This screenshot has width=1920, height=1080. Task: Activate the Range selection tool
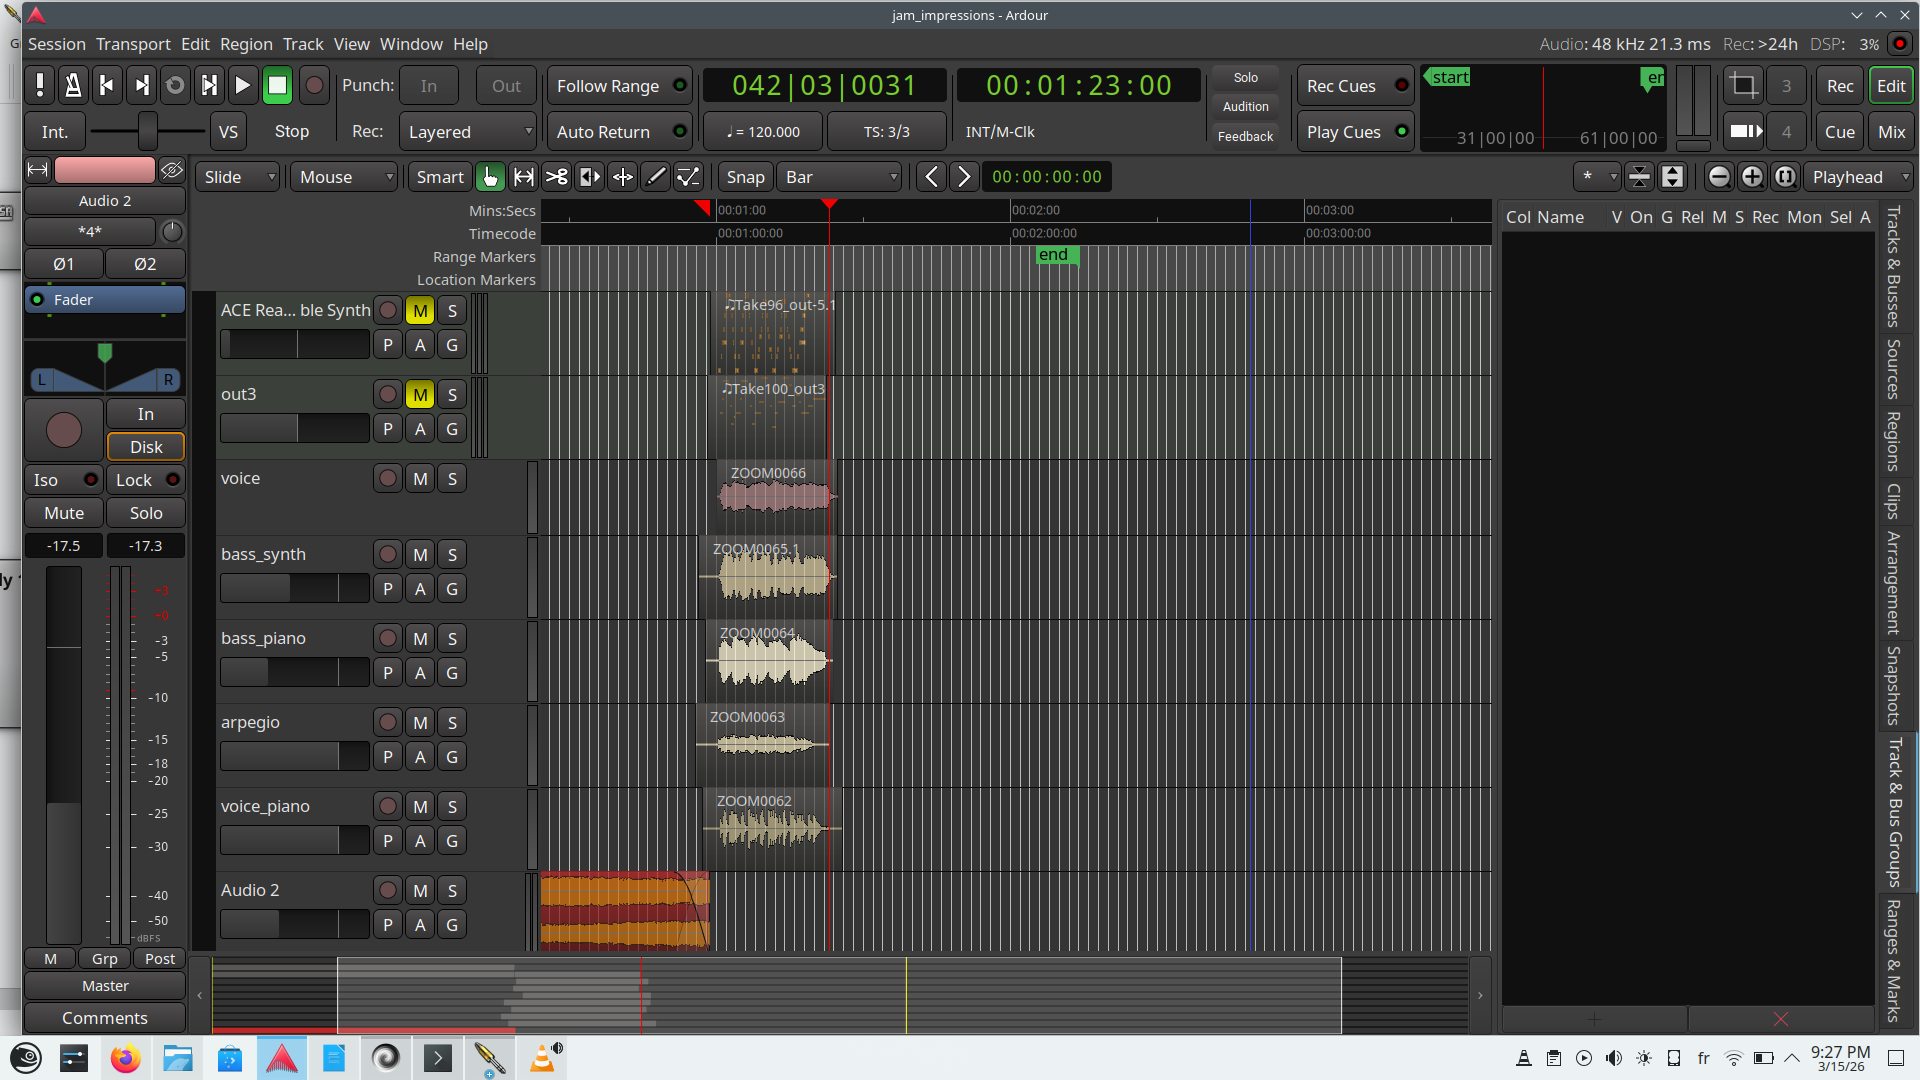point(523,177)
